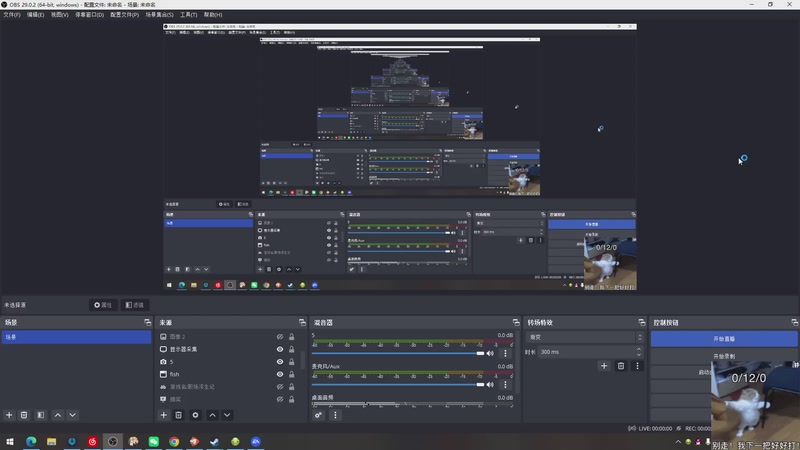This screenshot has width=800, height=450.
Task: Move scene down with arrow in Scenes panel
Action: coord(72,415)
